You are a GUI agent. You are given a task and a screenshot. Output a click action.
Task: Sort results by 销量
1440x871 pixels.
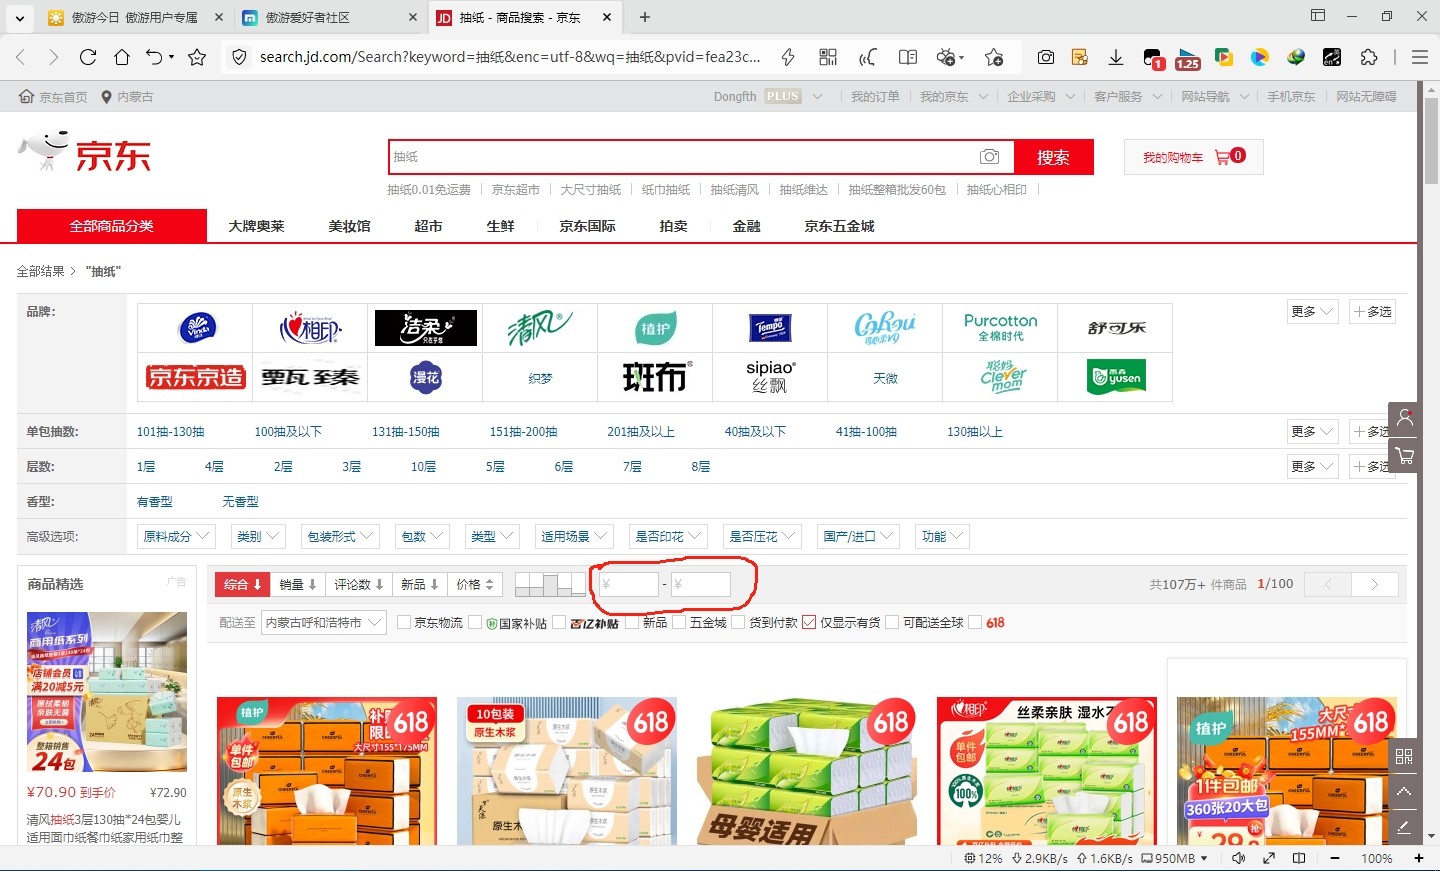coord(298,585)
